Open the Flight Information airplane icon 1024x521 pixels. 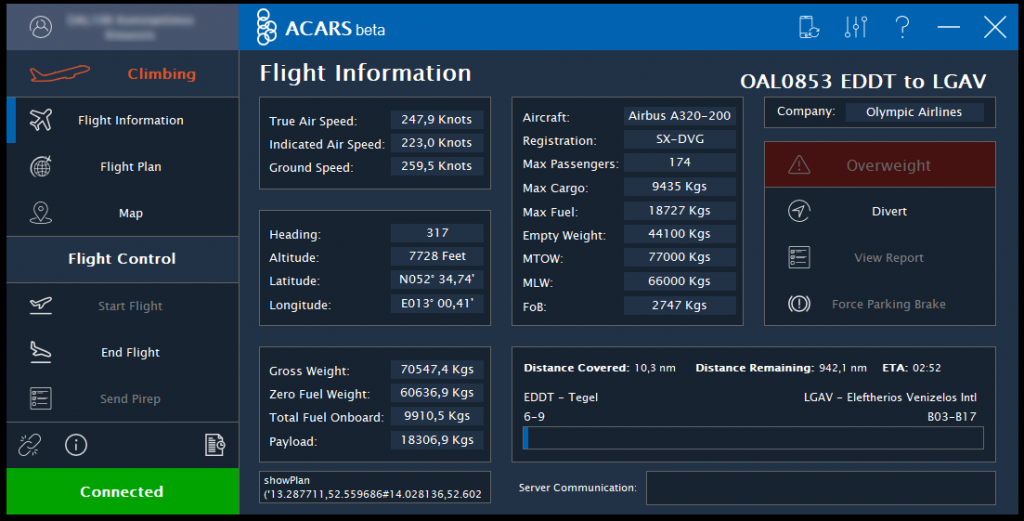tap(40, 120)
